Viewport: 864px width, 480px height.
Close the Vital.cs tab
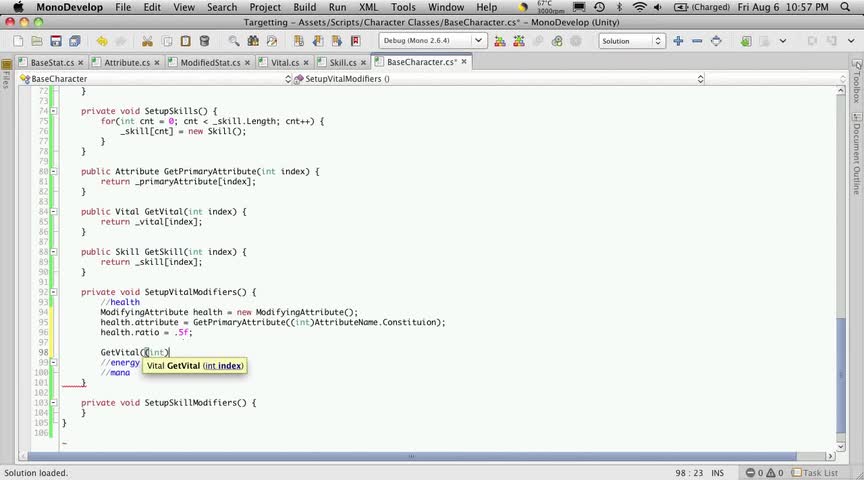pos(306,63)
